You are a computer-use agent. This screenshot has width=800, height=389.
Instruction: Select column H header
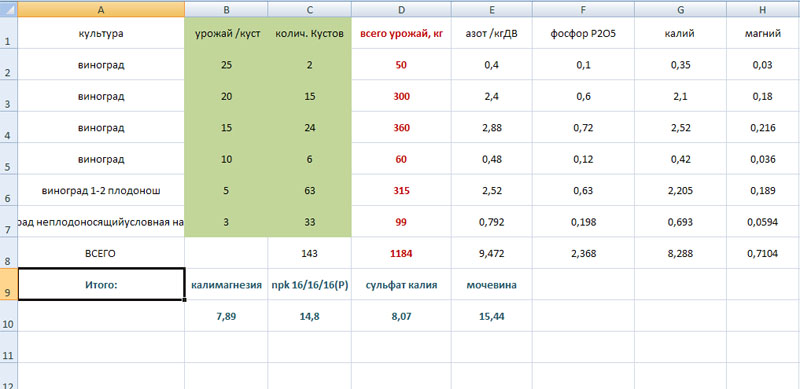(x=763, y=9)
